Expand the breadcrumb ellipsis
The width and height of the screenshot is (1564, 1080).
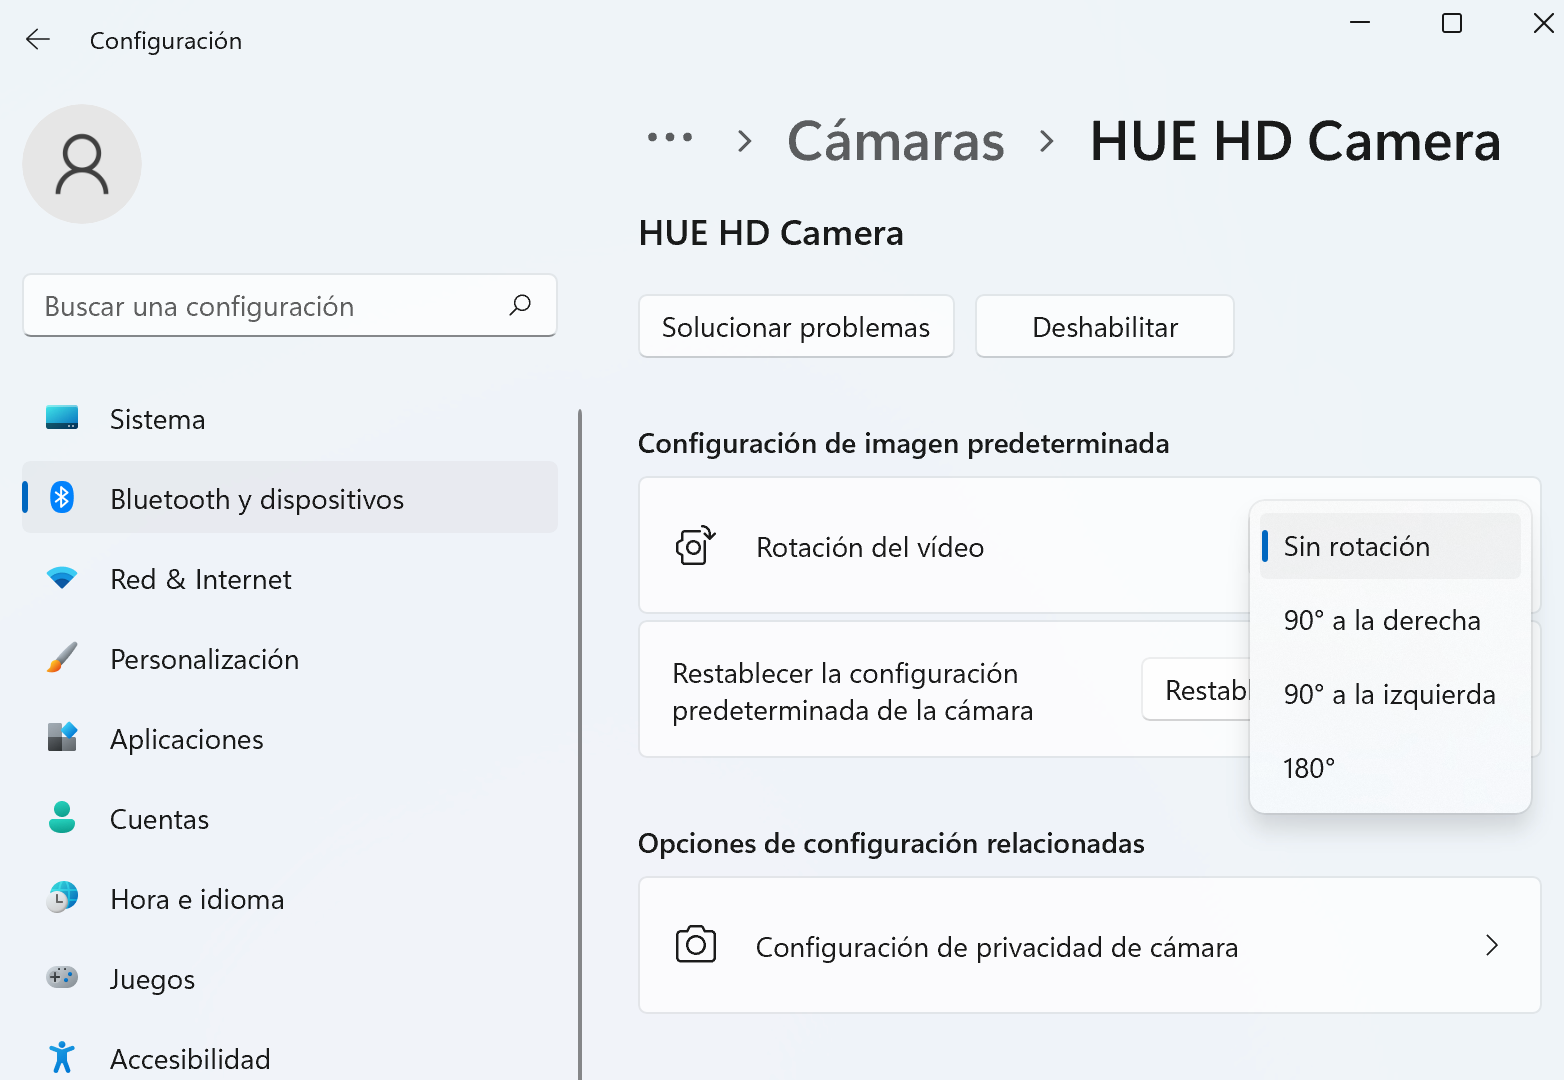click(x=670, y=138)
